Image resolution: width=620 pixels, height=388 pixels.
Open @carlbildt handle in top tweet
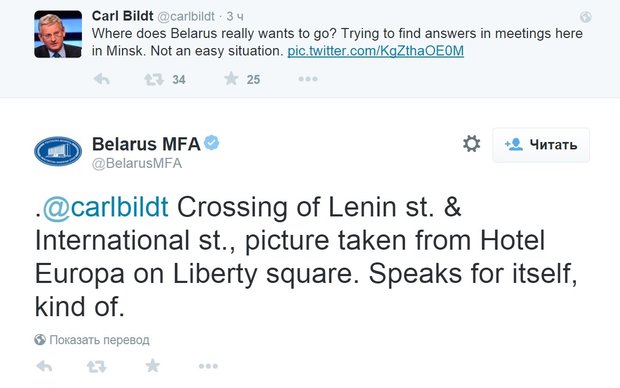[186, 17]
